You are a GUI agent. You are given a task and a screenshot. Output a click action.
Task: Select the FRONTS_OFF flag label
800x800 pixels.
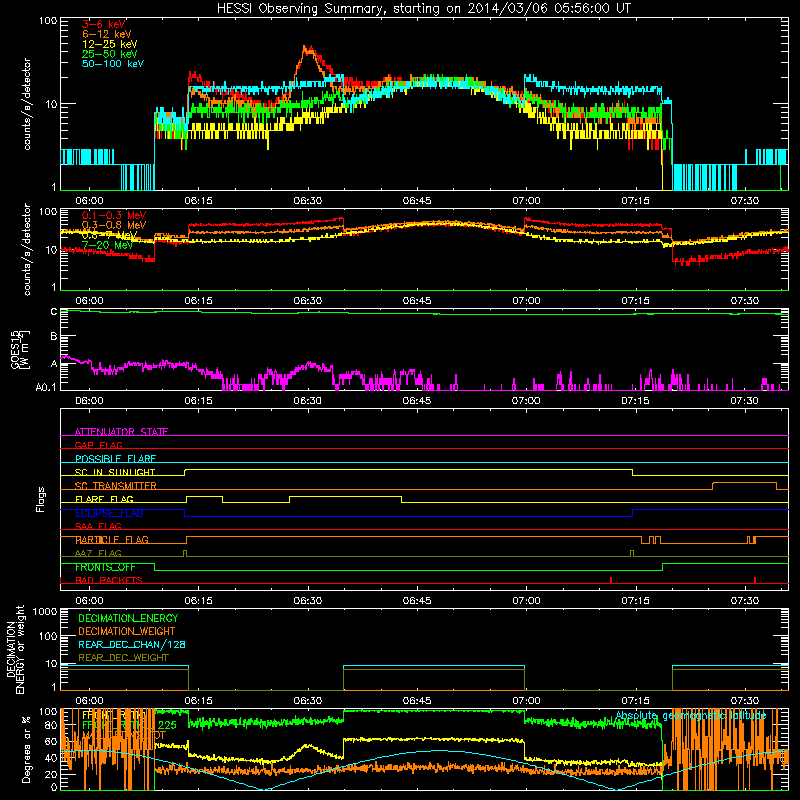(x=105, y=567)
